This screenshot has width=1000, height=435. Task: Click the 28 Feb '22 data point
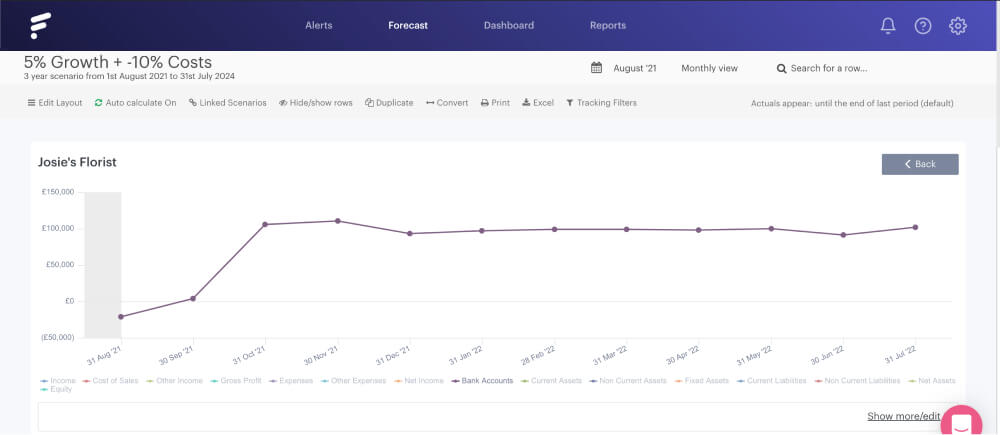coord(554,229)
